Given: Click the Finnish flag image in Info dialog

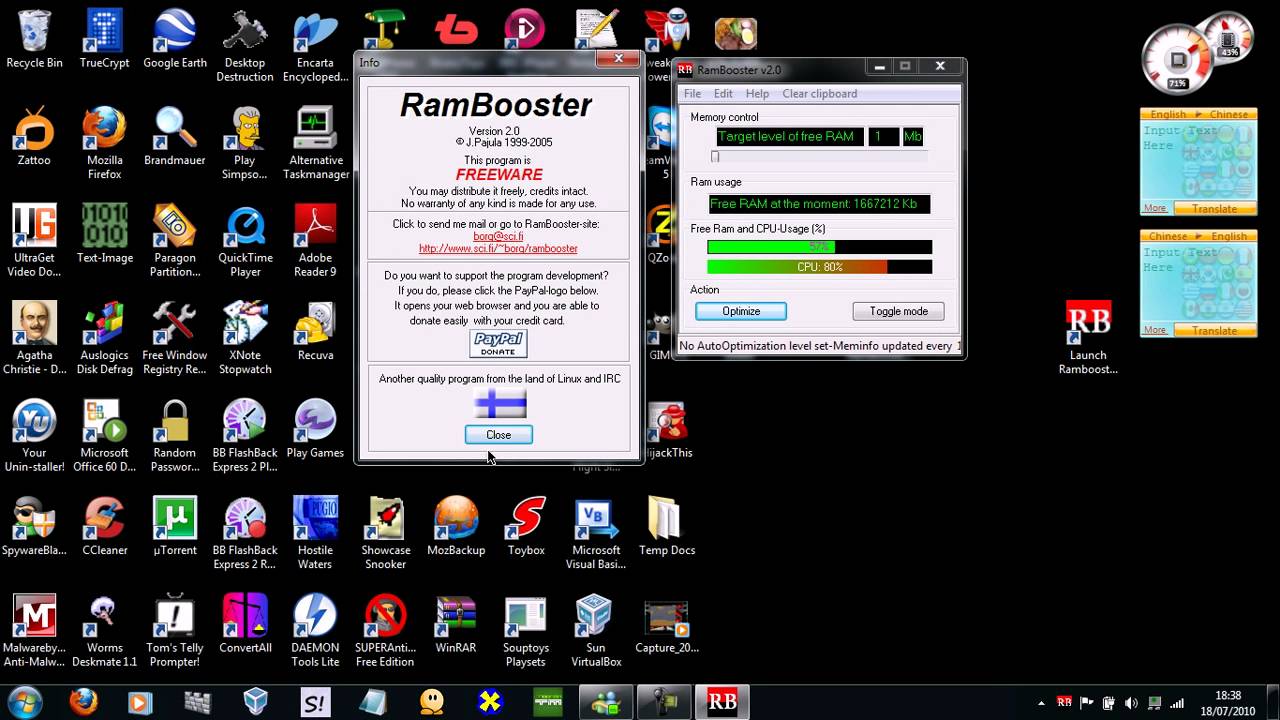Looking at the screenshot, I should pyautogui.click(x=499, y=404).
